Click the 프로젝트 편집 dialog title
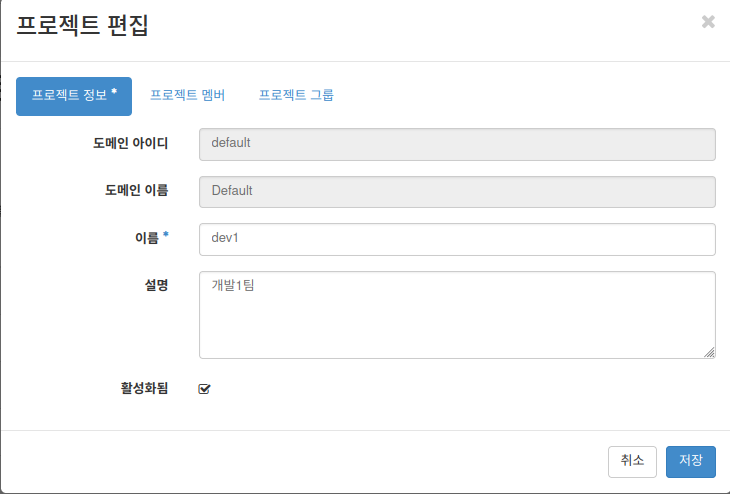The width and height of the screenshot is (730, 494). [82, 25]
